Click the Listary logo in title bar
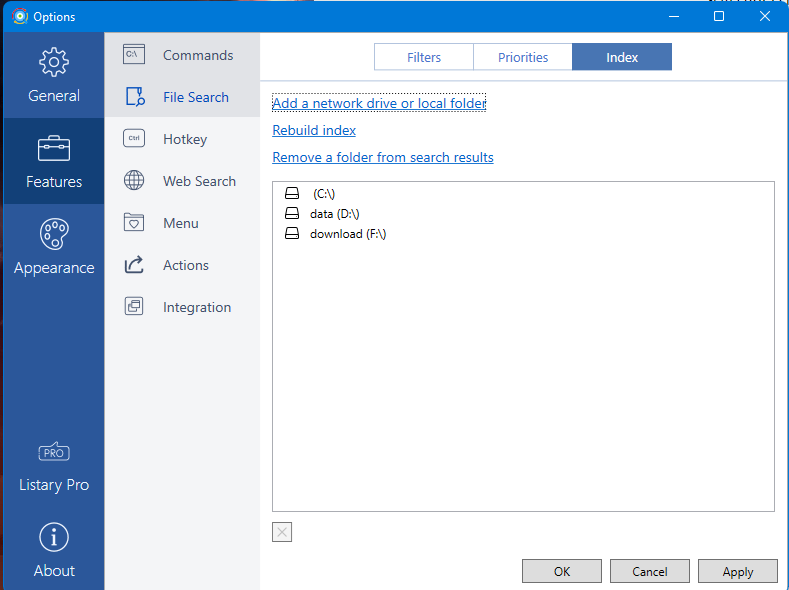Image resolution: width=789 pixels, height=590 pixels. 20,16
